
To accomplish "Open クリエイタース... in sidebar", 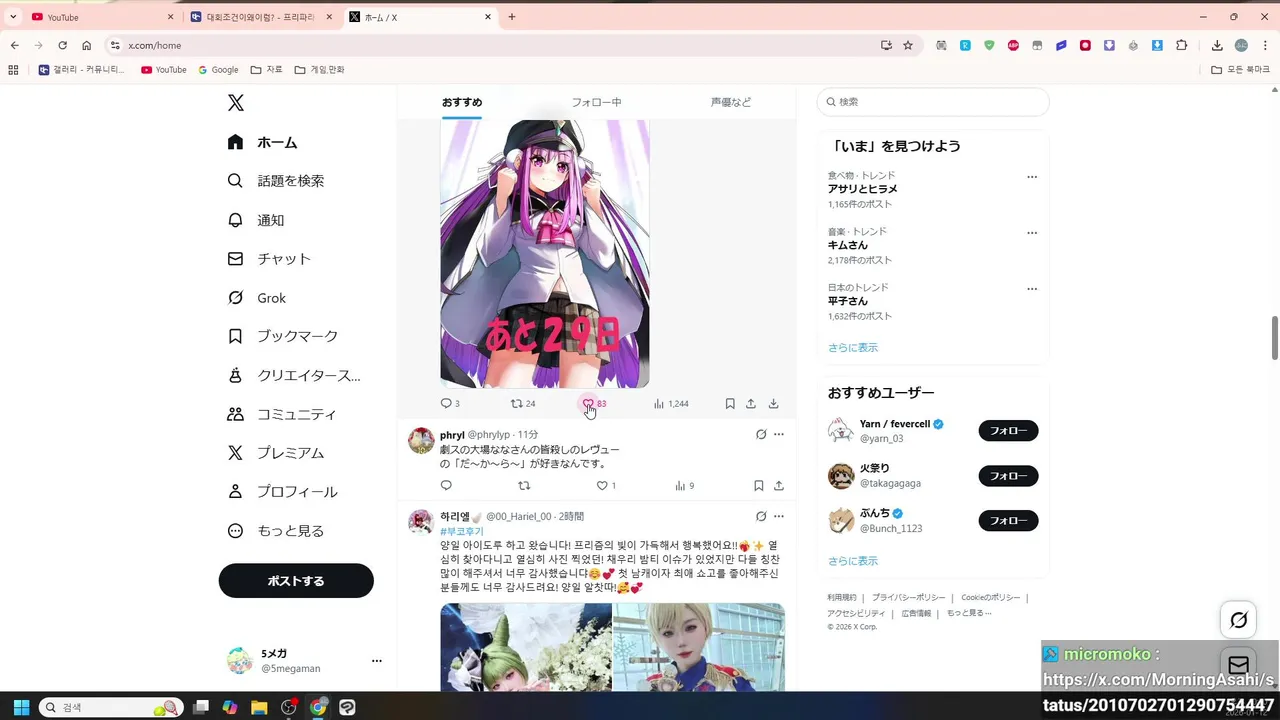I will [294, 376].
